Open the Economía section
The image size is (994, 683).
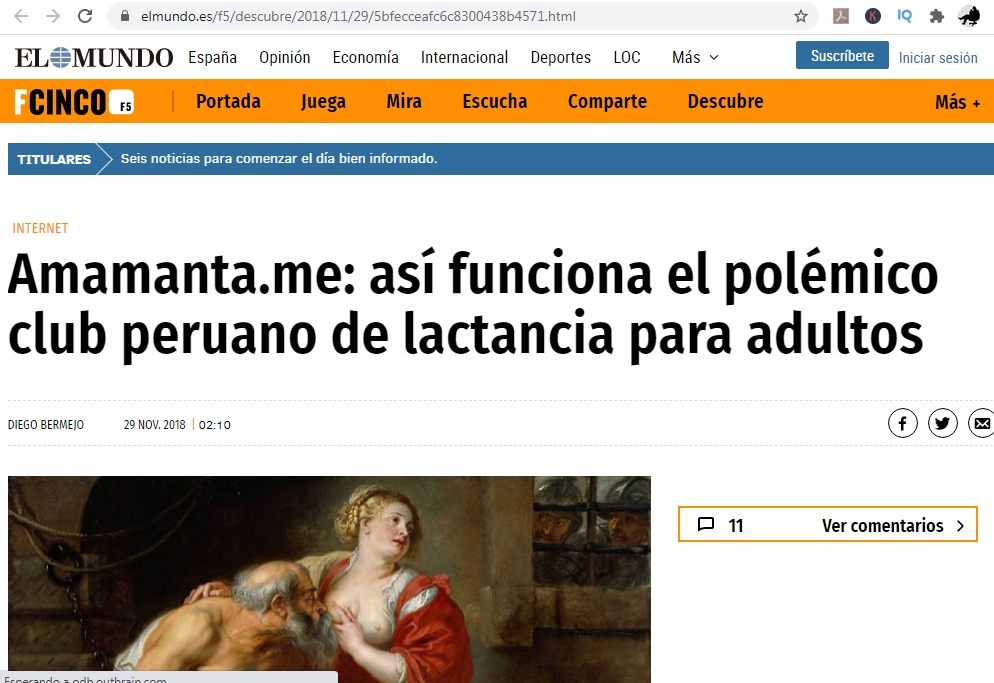click(x=366, y=58)
